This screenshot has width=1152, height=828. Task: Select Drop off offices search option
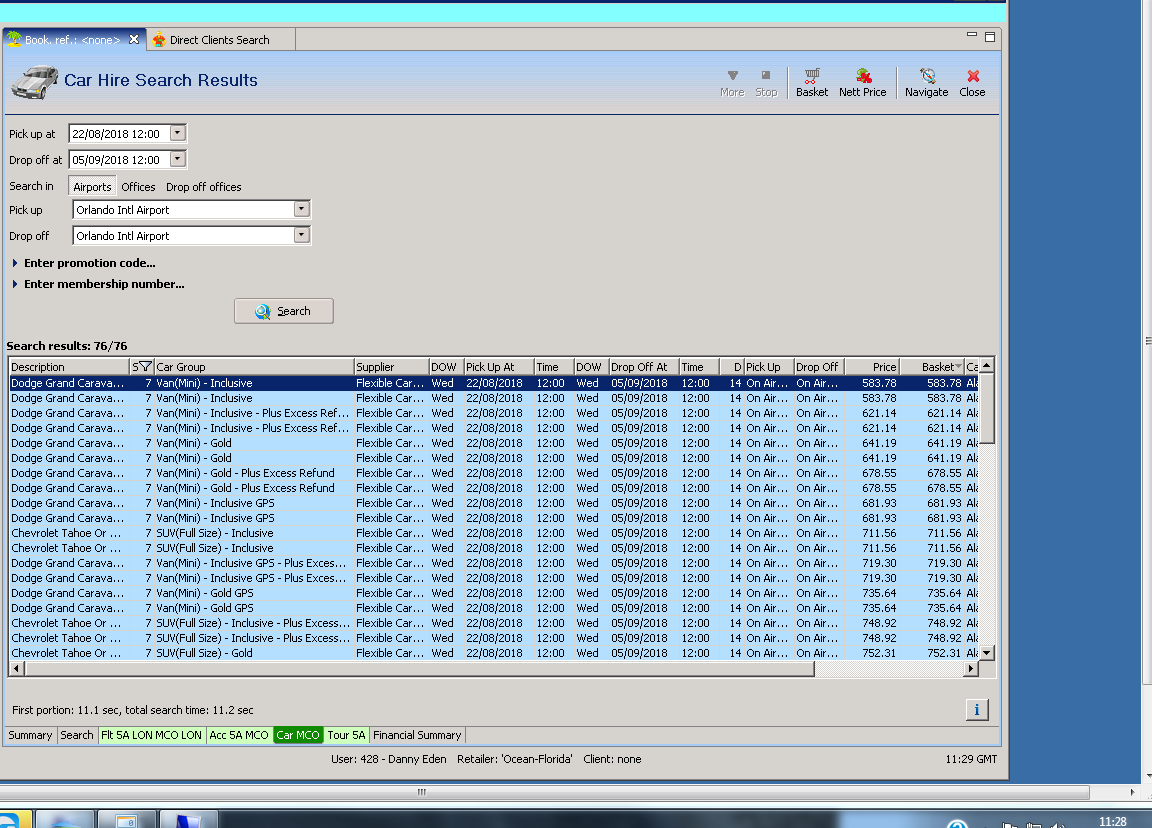tap(204, 187)
